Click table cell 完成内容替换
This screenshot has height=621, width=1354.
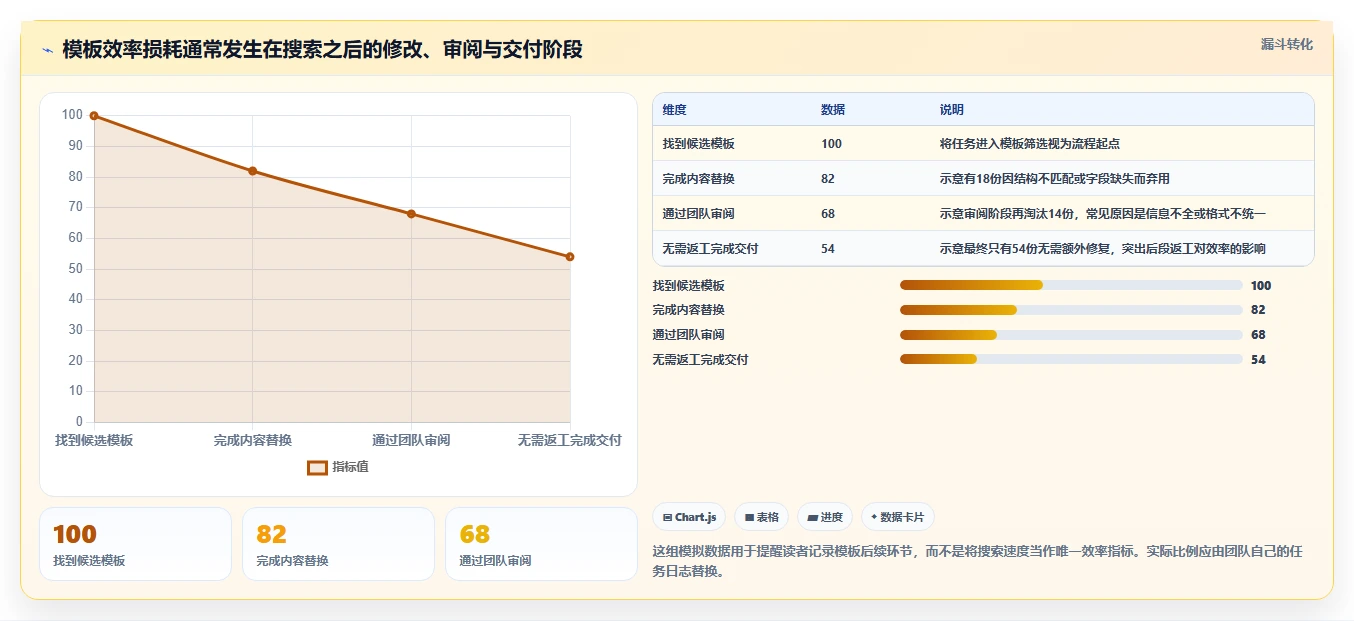pyautogui.click(x=698, y=179)
